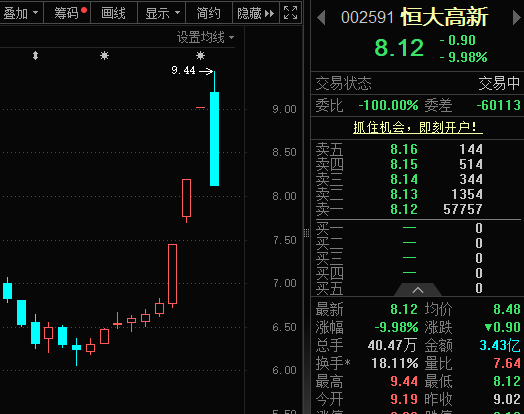Open the 显示 display dropdown
Screen dimensions: 524x414
coord(162,13)
